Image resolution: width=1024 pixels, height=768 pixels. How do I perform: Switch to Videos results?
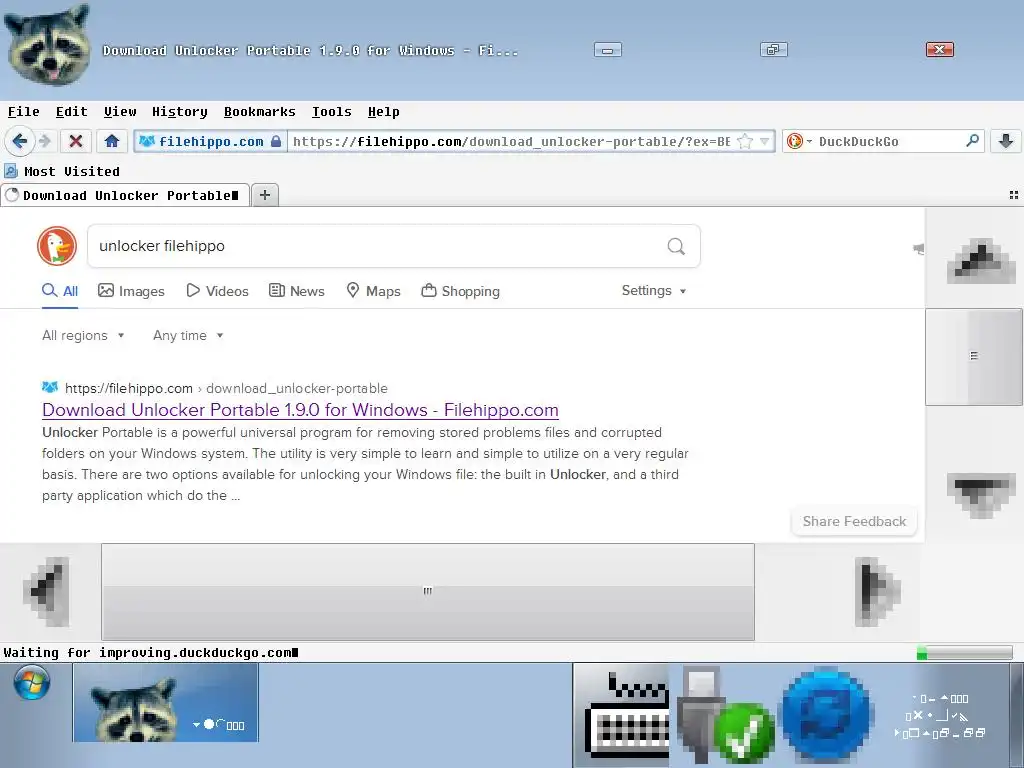pyautogui.click(x=217, y=291)
